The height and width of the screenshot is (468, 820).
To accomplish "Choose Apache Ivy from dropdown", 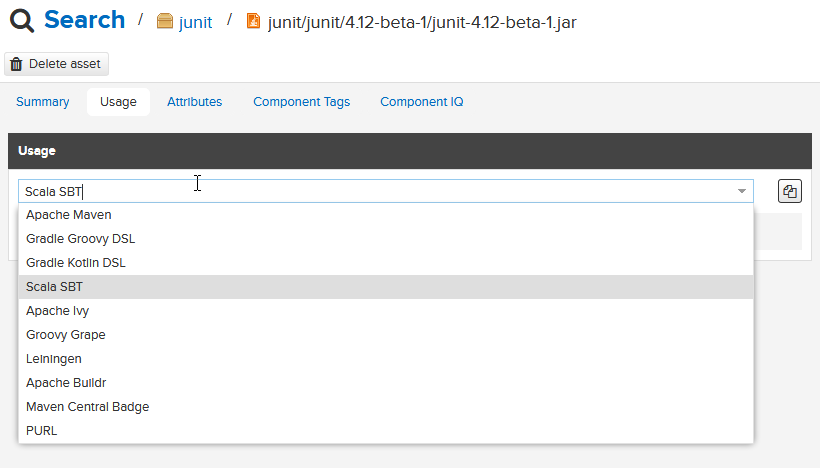I will [386, 311].
